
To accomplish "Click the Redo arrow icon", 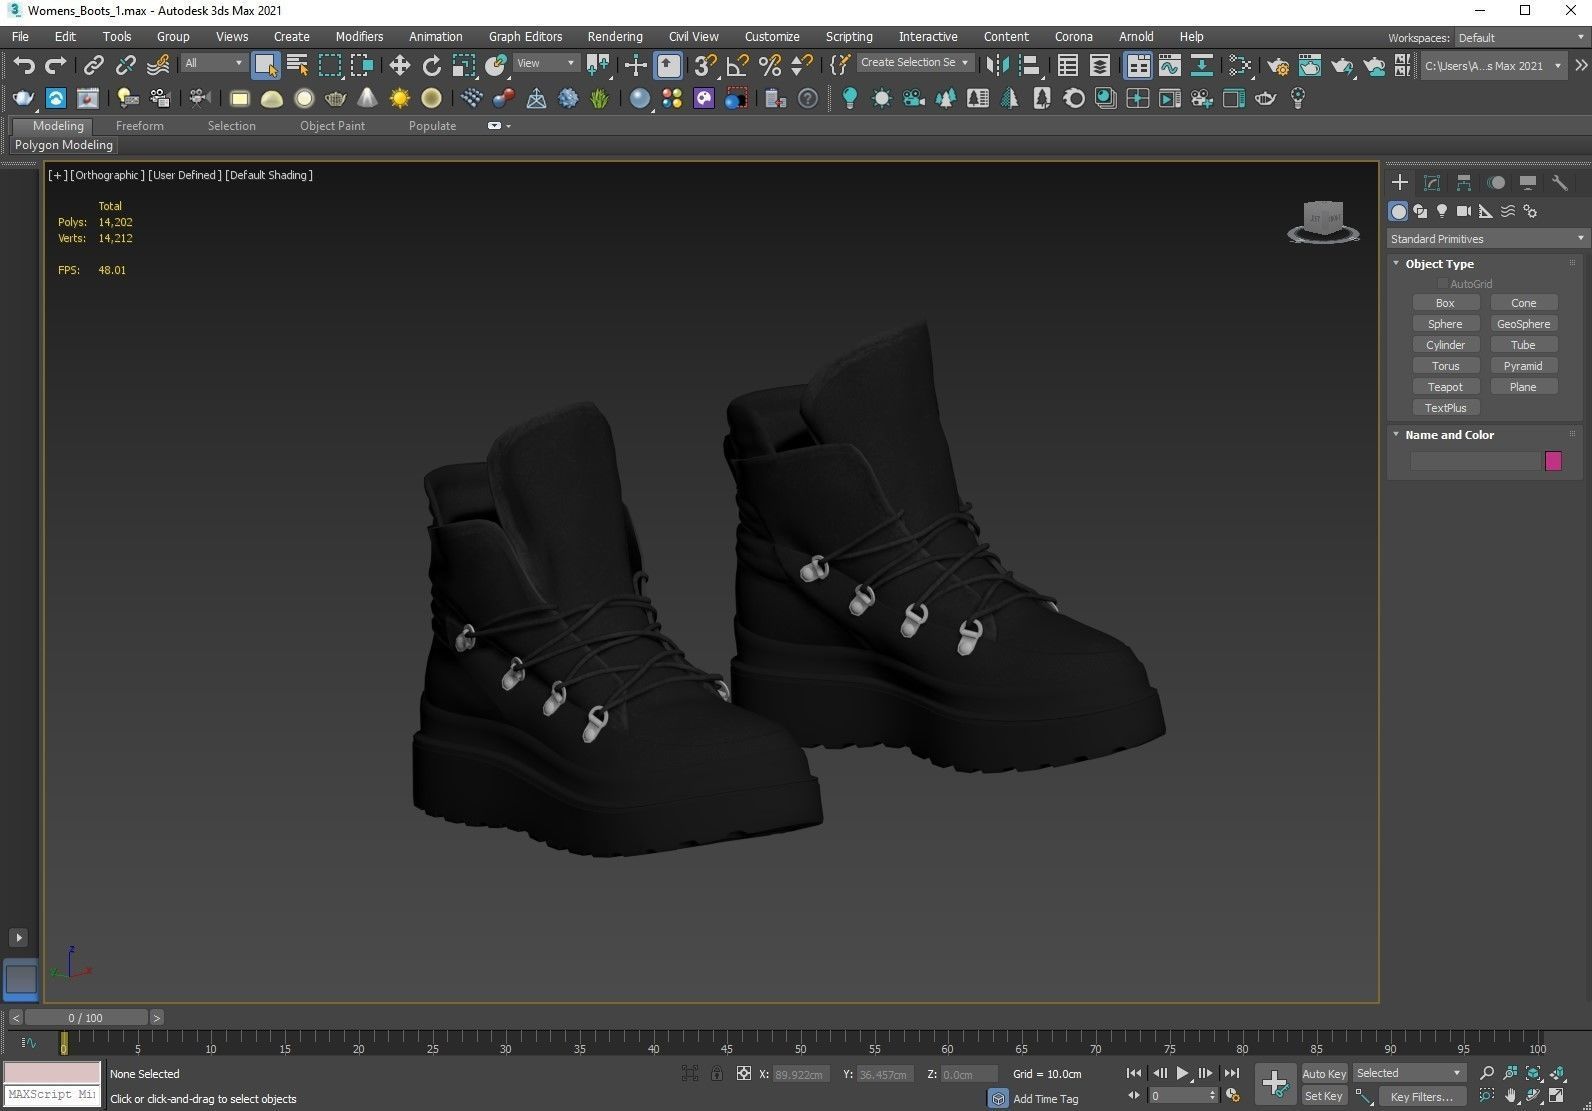I will 56,66.
